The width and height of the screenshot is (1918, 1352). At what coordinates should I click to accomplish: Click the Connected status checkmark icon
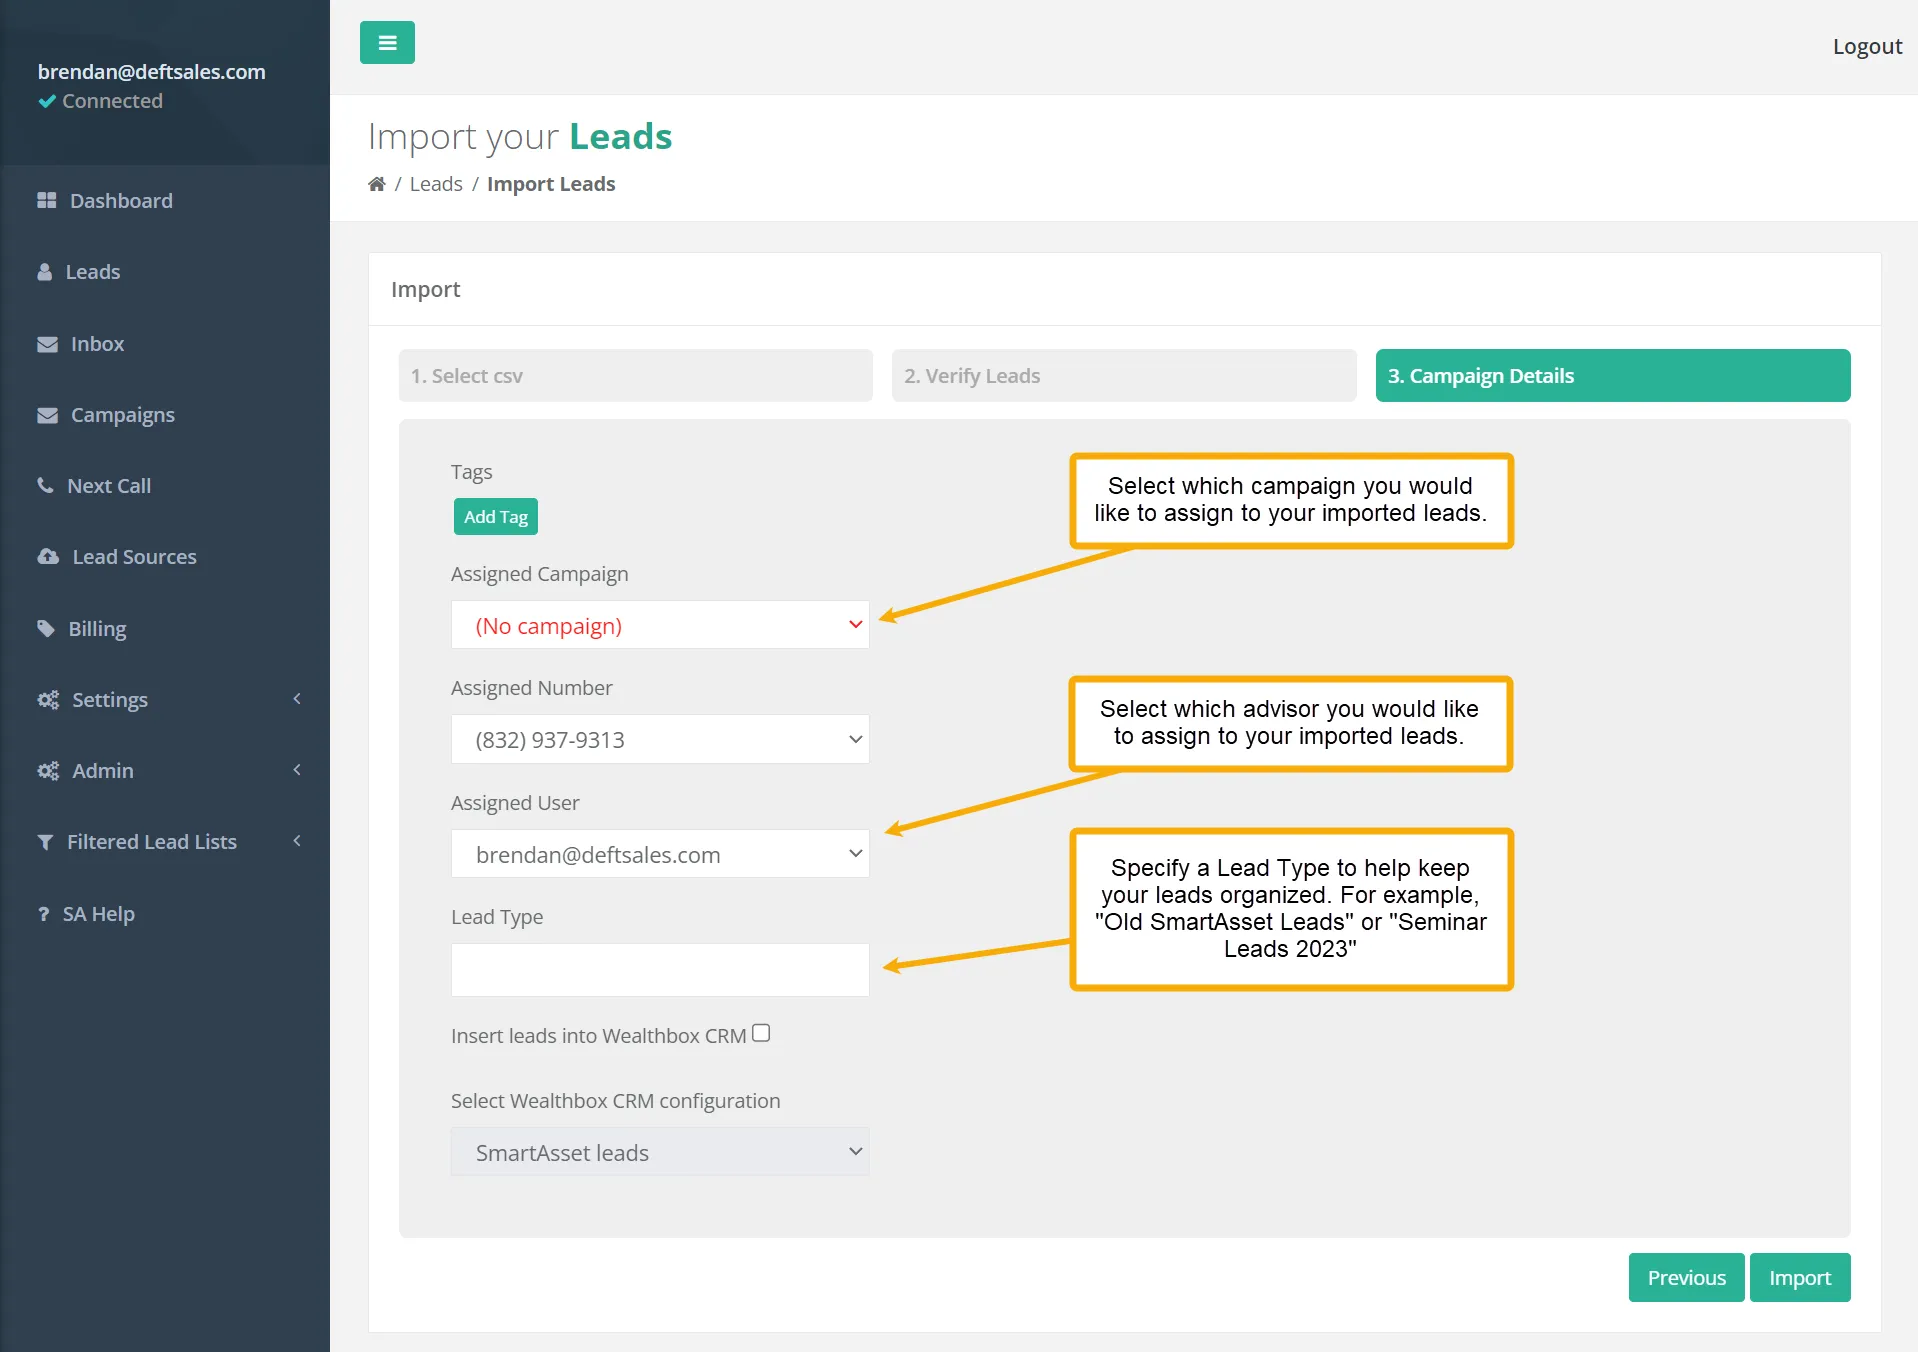(x=47, y=101)
